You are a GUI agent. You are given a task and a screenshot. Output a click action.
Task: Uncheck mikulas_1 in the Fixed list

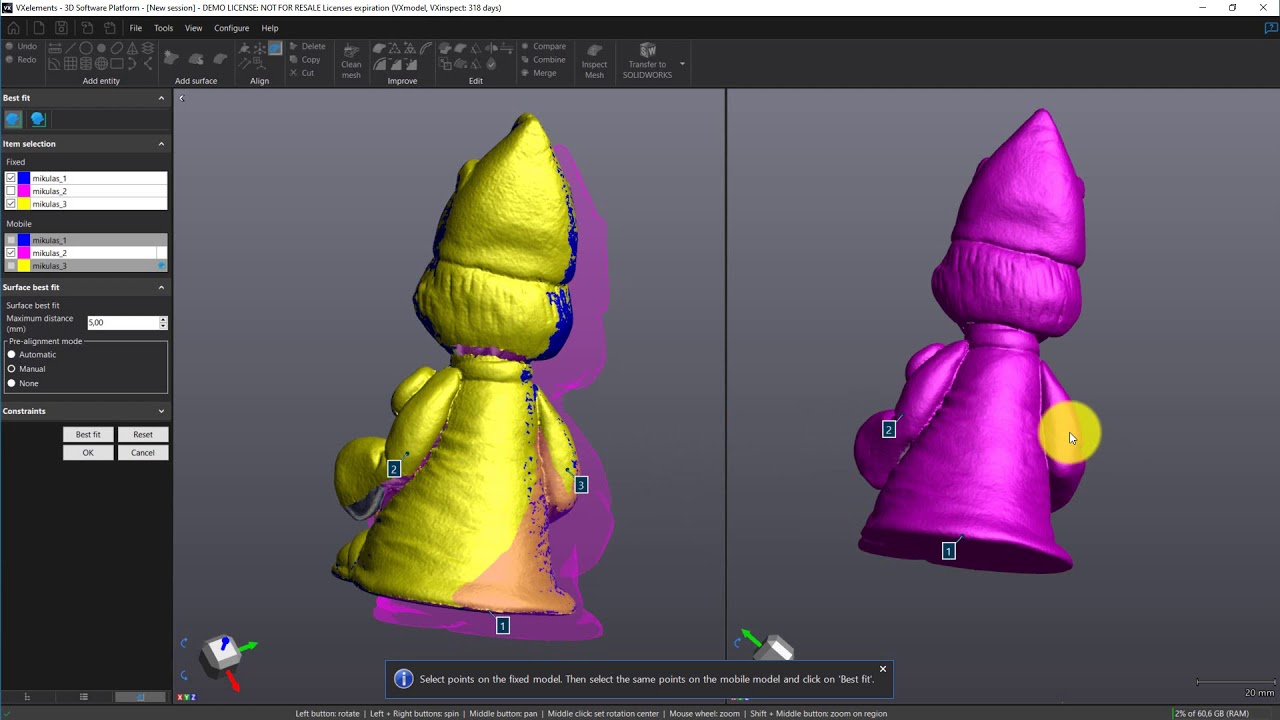(11, 178)
